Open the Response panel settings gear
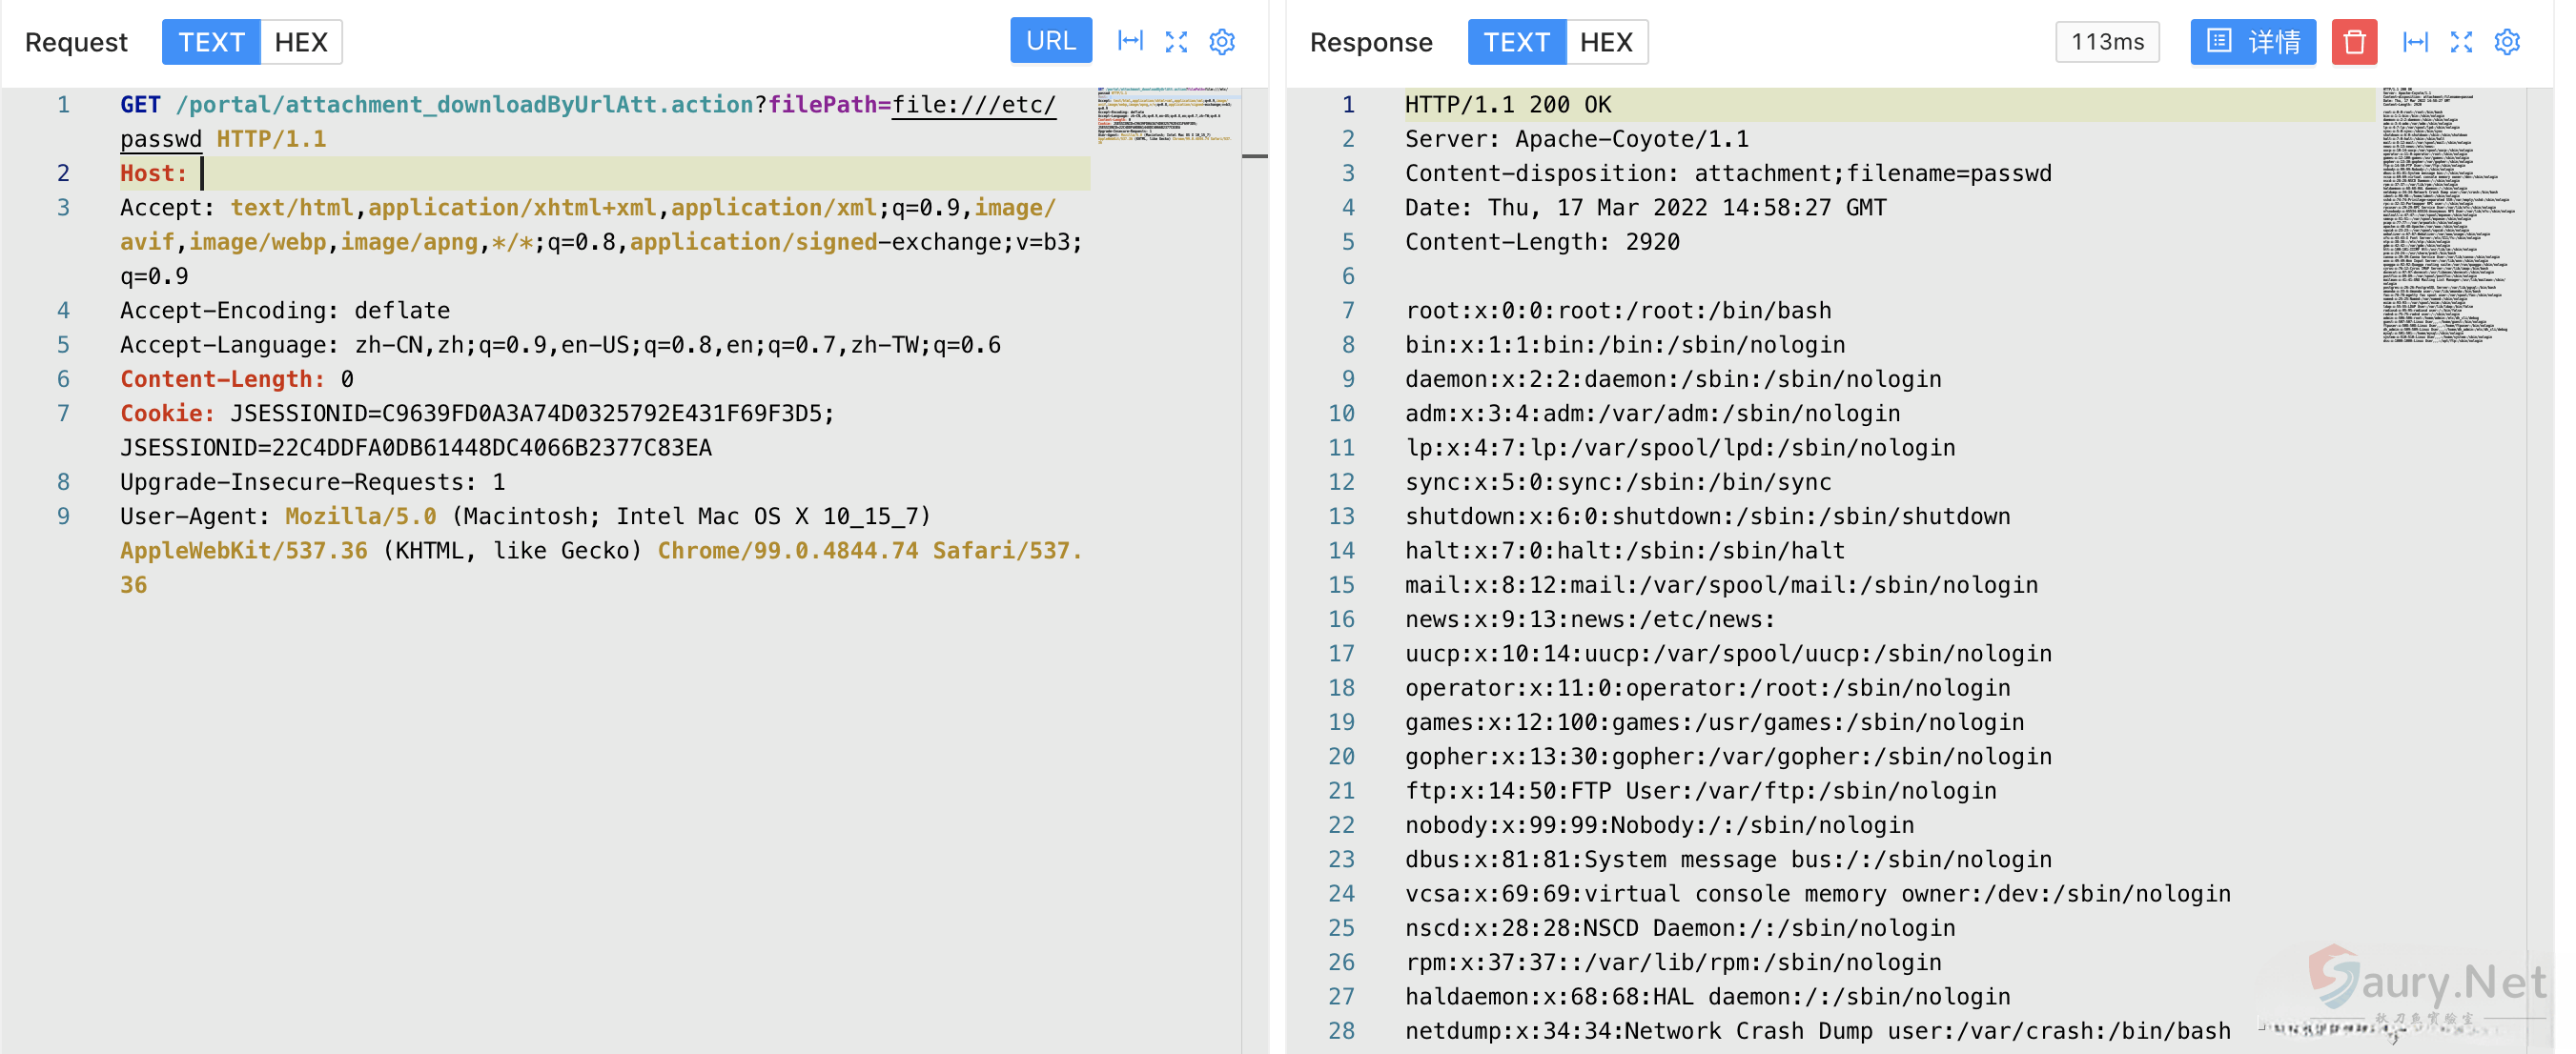This screenshot has height=1054, width=2576. (x=2507, y=41)
